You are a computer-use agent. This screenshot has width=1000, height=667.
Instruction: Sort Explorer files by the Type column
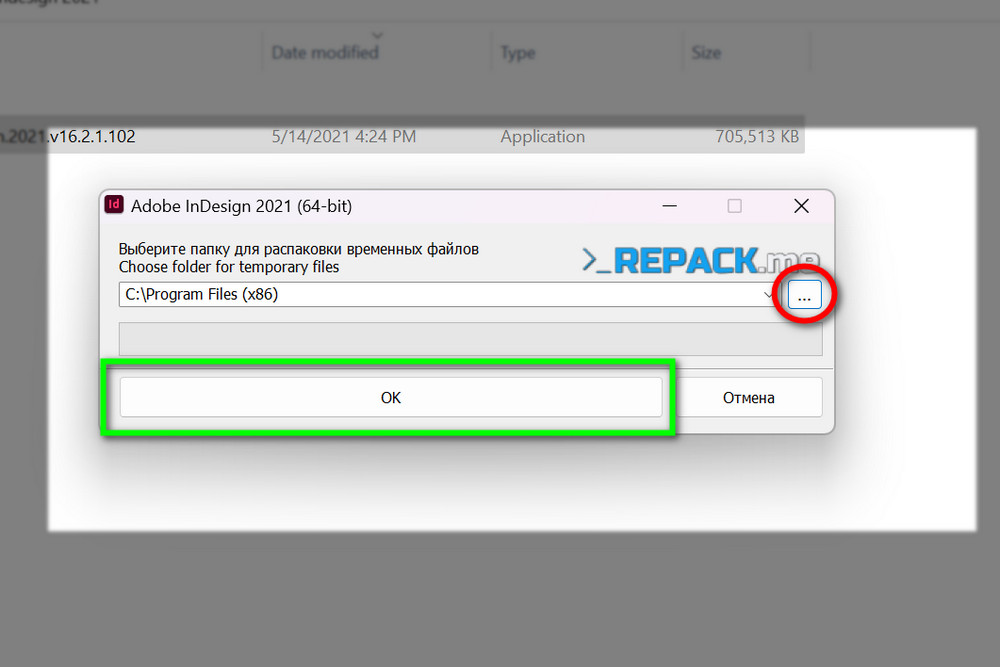click(518, 53)
